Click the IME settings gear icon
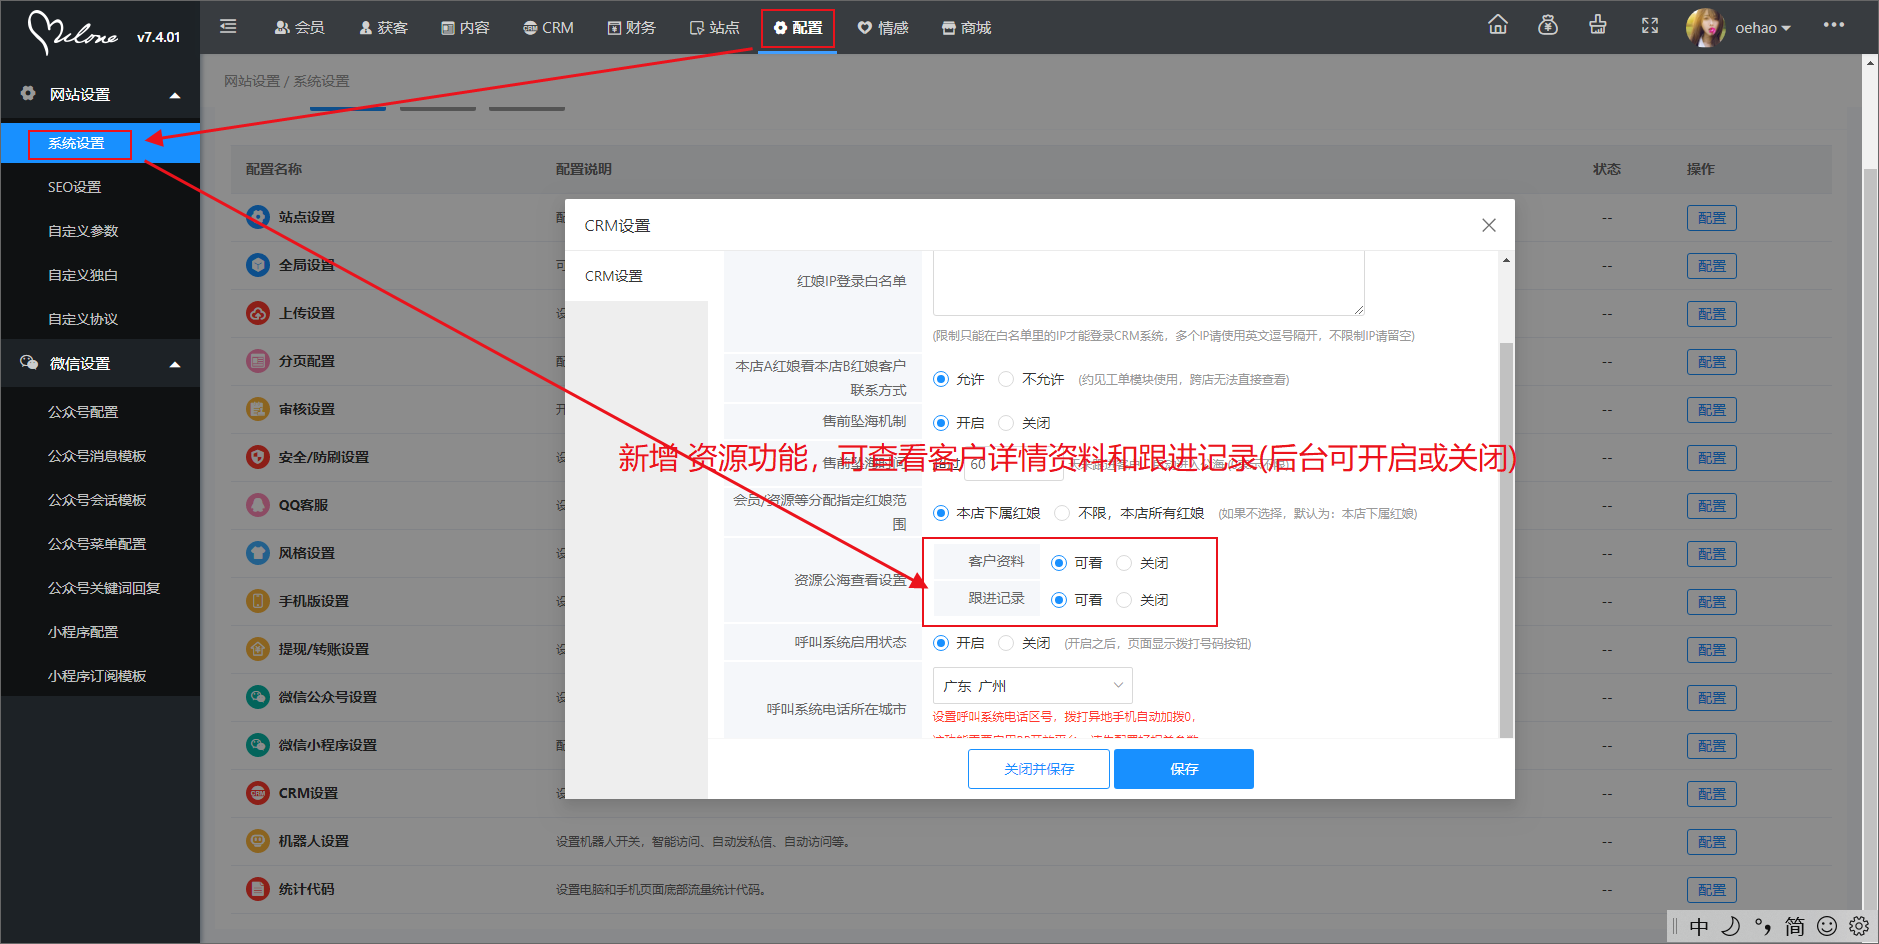This screenshot has width=1879, height=944. coord(1859,926)
